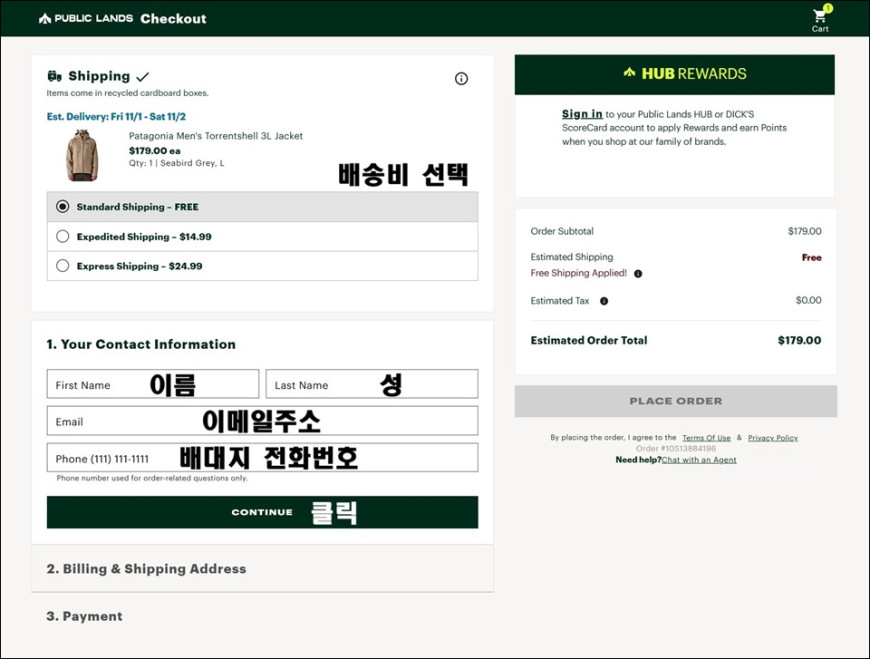Click Qty: 1 | Seabird Grey, L text
The height and width of the screenshot is (659, 870).
[176, 163]
